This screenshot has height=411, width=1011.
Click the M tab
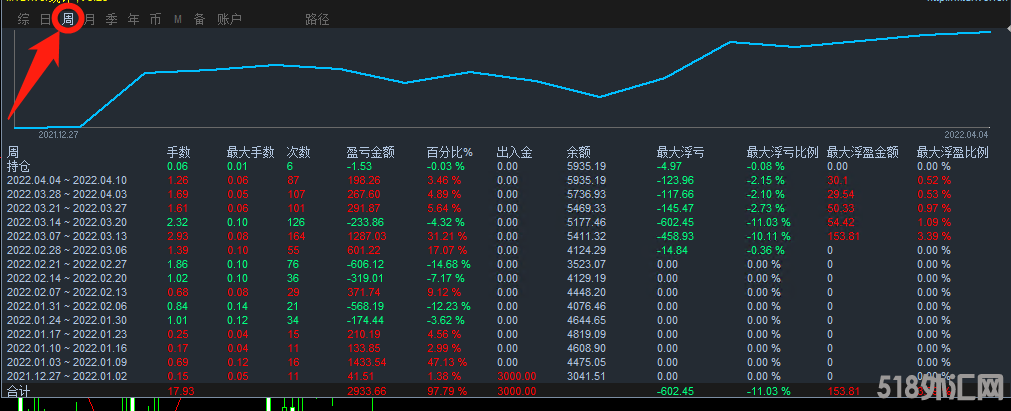pos(177,19)
